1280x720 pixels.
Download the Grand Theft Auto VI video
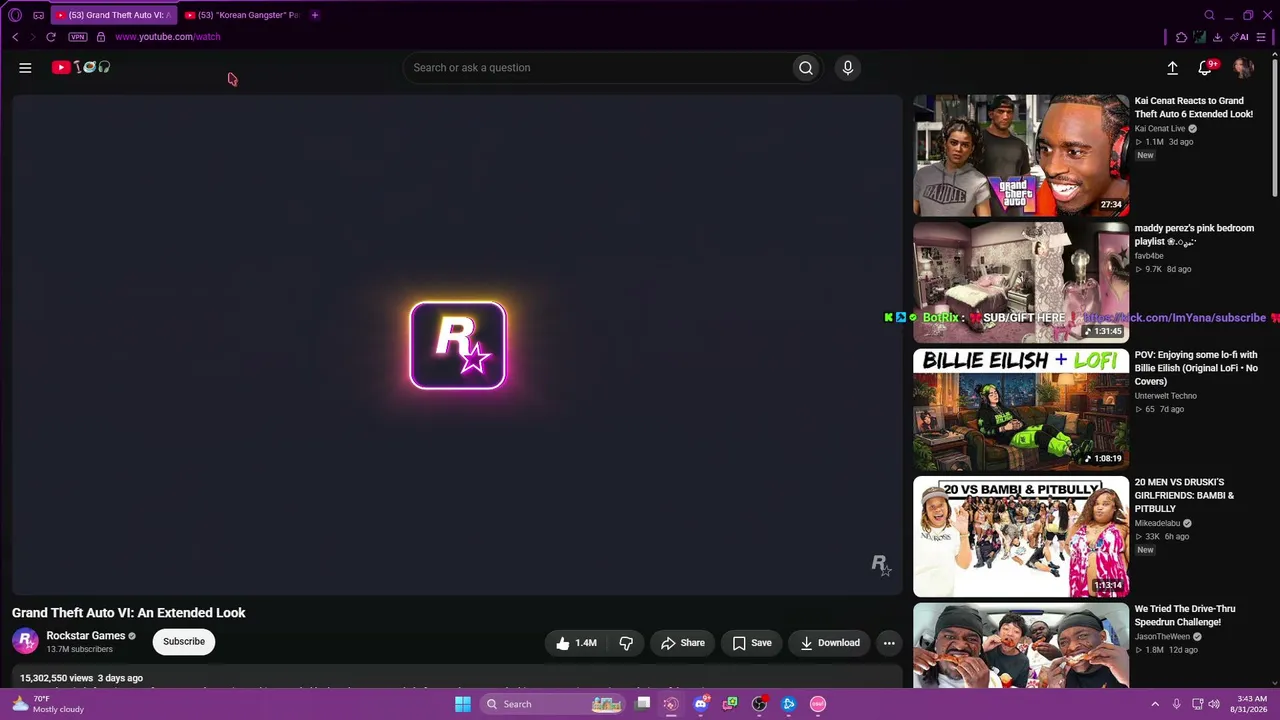tap(829, 643)
